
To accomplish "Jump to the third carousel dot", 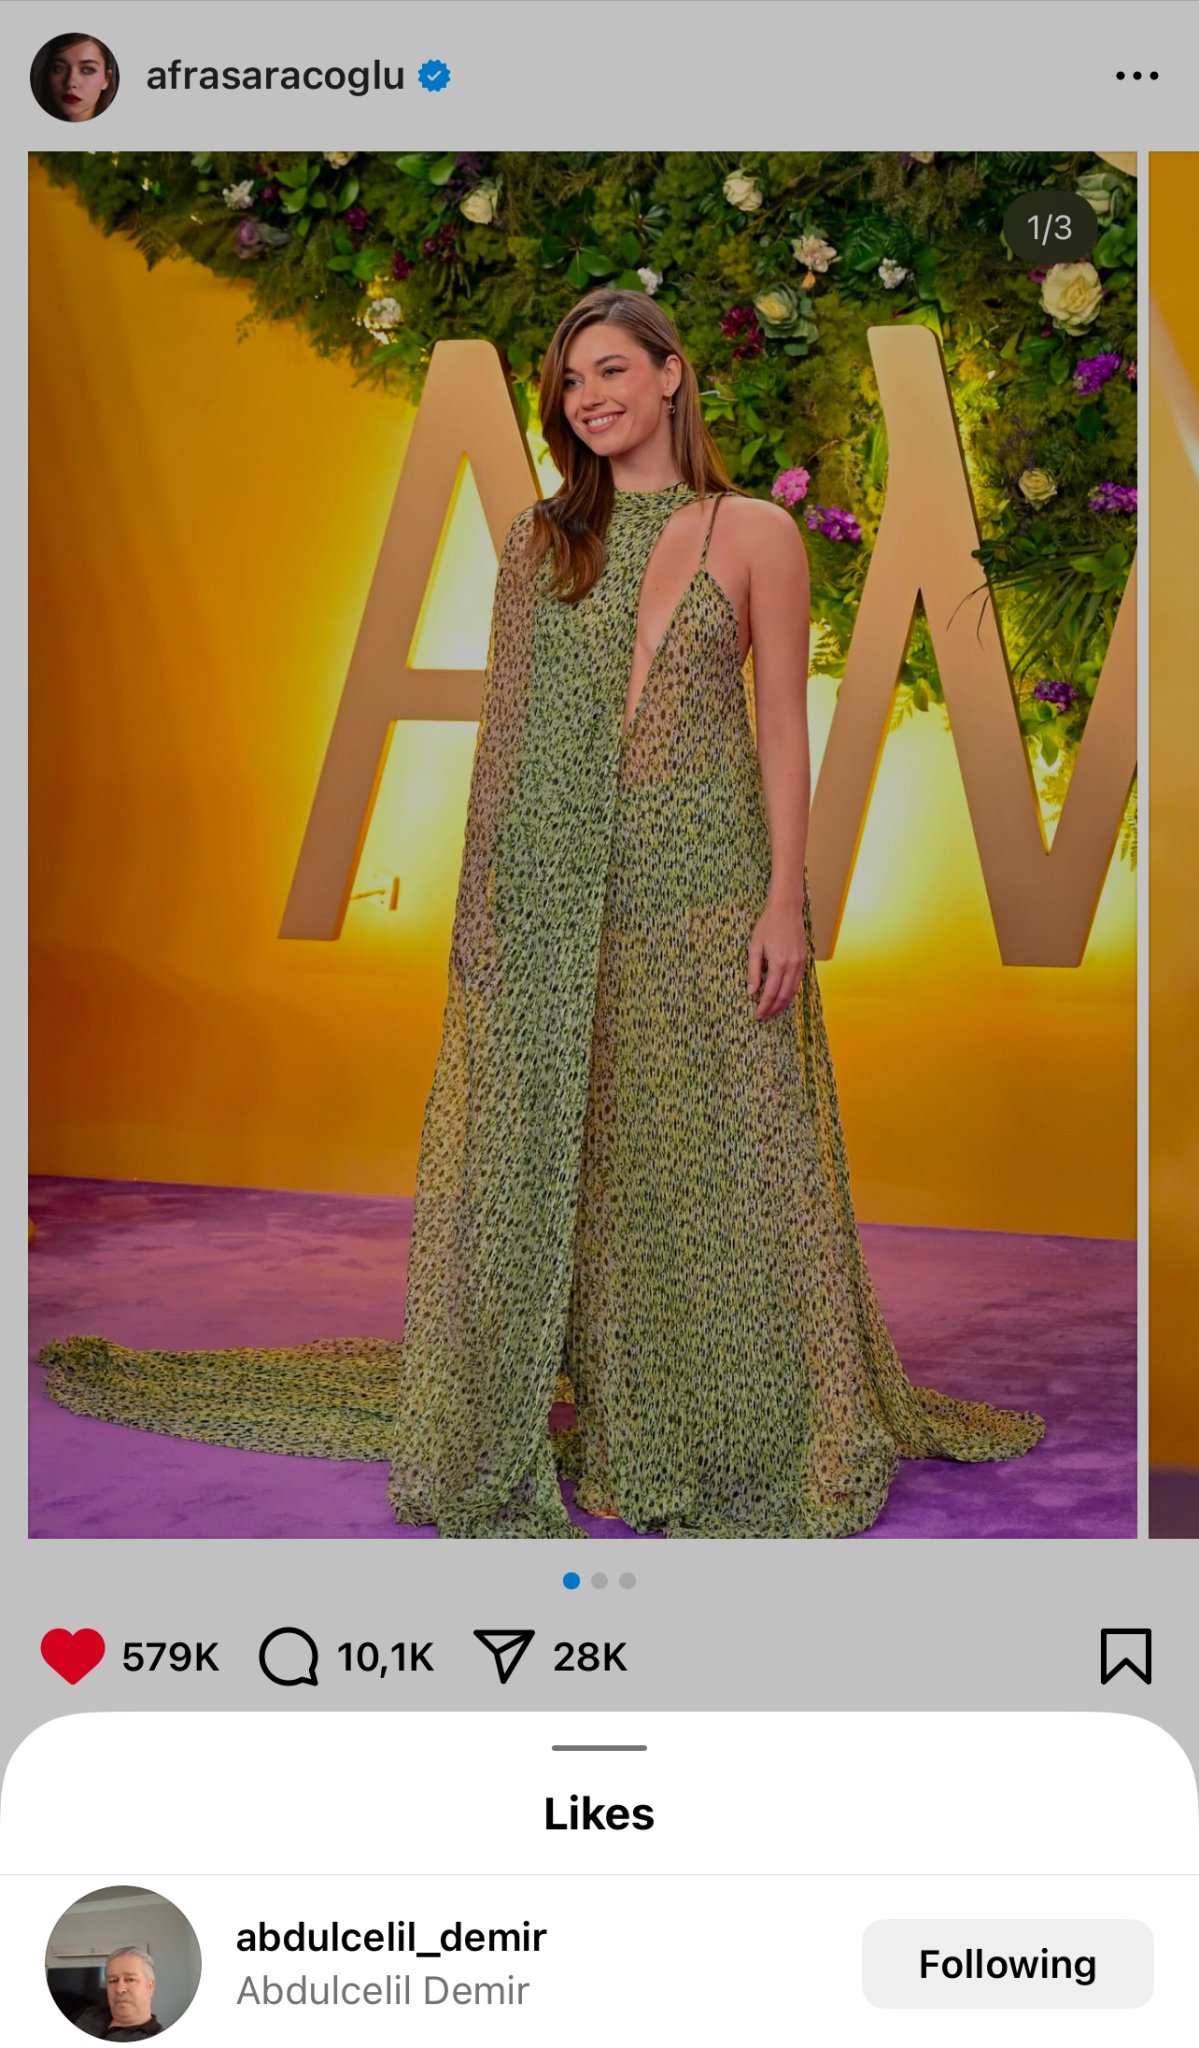I will [x=627, y=1580].
